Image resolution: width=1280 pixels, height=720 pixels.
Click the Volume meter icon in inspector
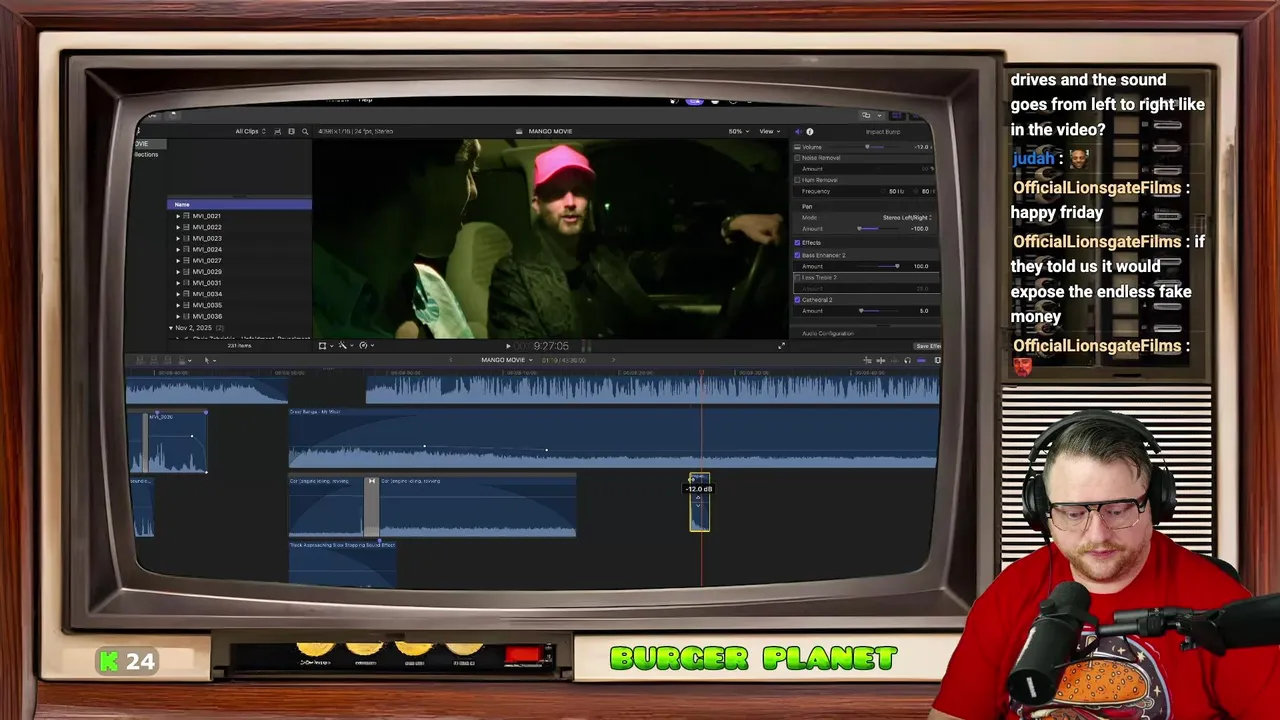797,147
